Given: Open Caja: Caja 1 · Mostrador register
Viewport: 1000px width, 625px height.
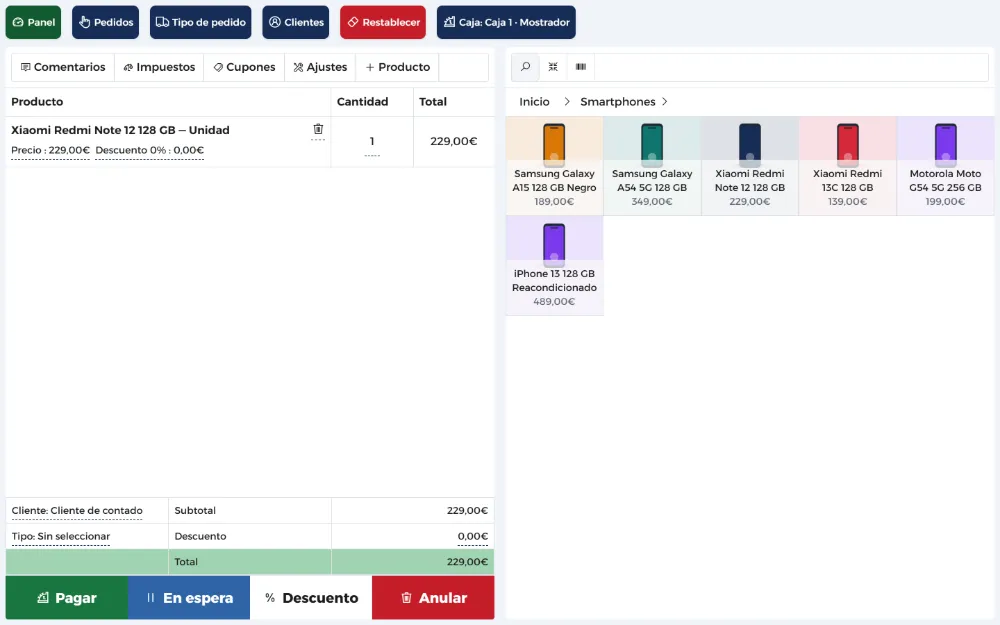Looking at the screenshot, I should point(506,22).
